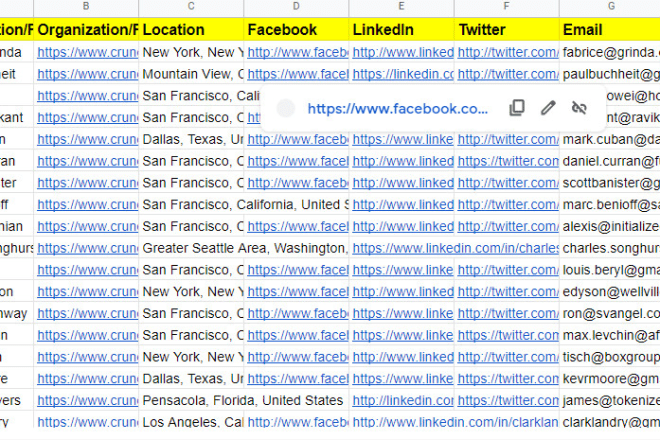
Task: Open LinkedIn link in paulbuchheit row
Action: pos(403,74)
